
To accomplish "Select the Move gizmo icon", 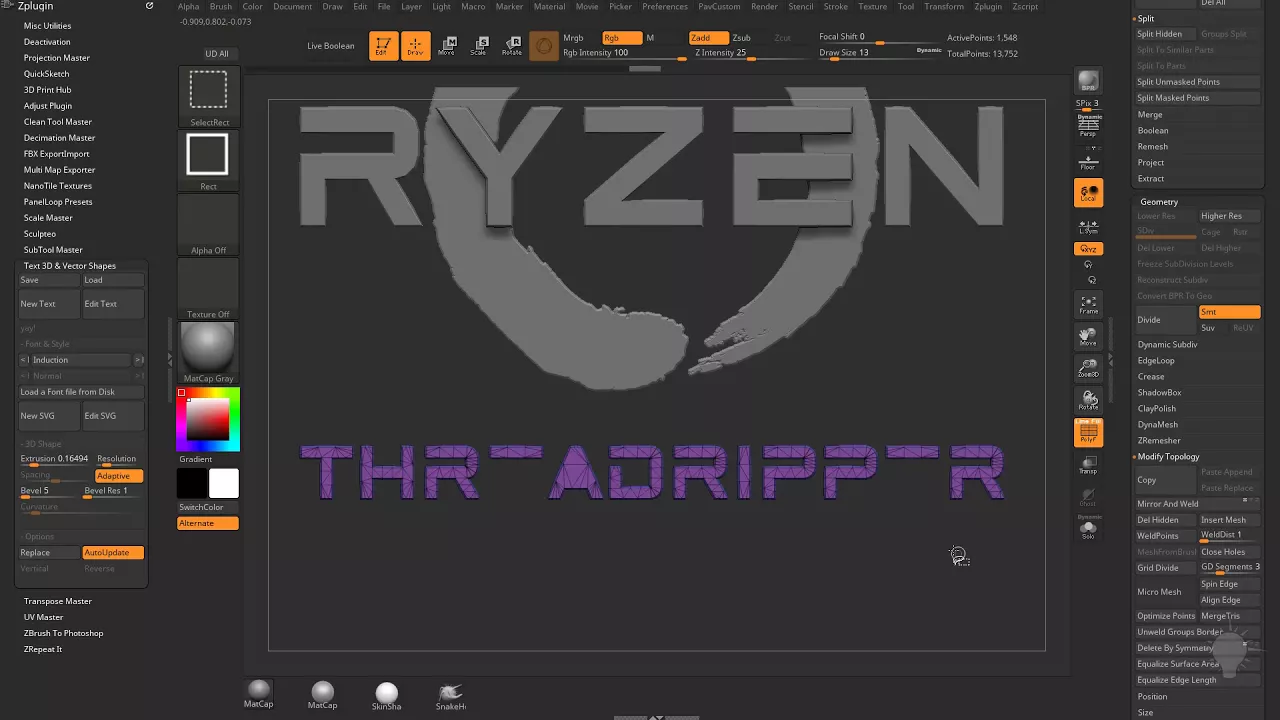I will [447, 46].
